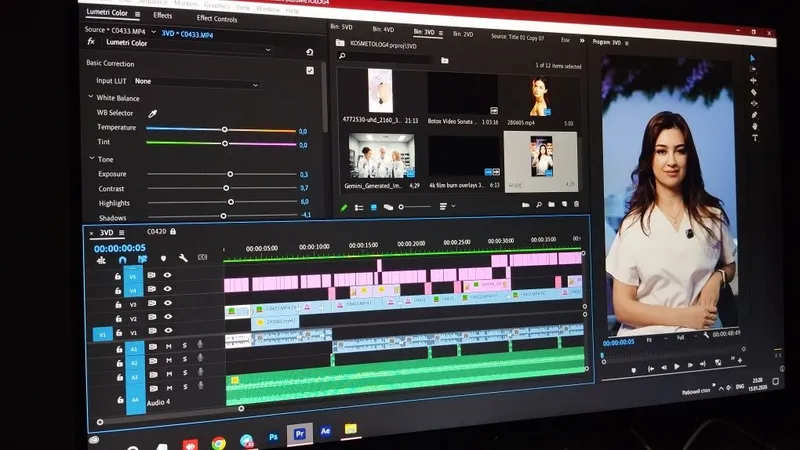The width and height of the screenshot is (800, 450).
Task: Mute audio track A1
Action: [168, 346]
